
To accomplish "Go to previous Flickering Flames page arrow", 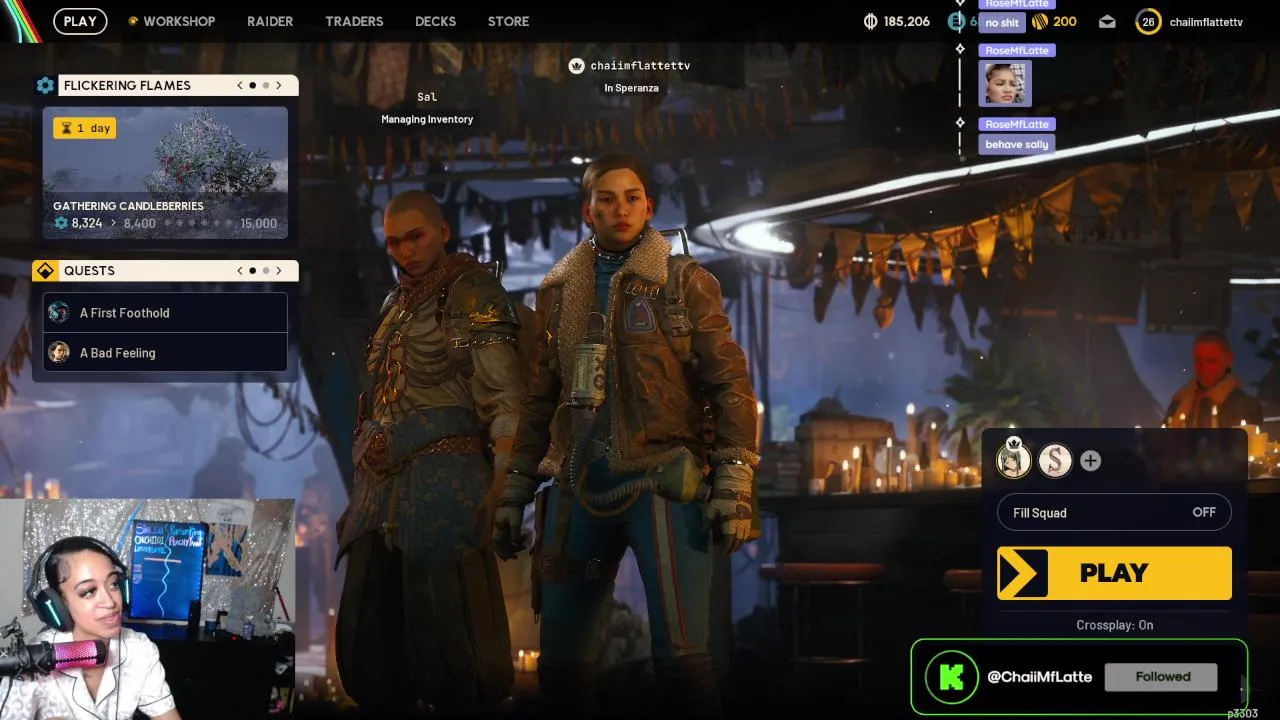I will pyautogui.click(x=240, y=85).
